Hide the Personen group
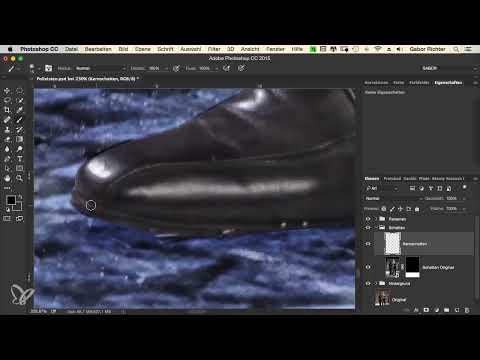Viewport: 480px width, 360px height. pyautogui.click(x=368, y=219)
